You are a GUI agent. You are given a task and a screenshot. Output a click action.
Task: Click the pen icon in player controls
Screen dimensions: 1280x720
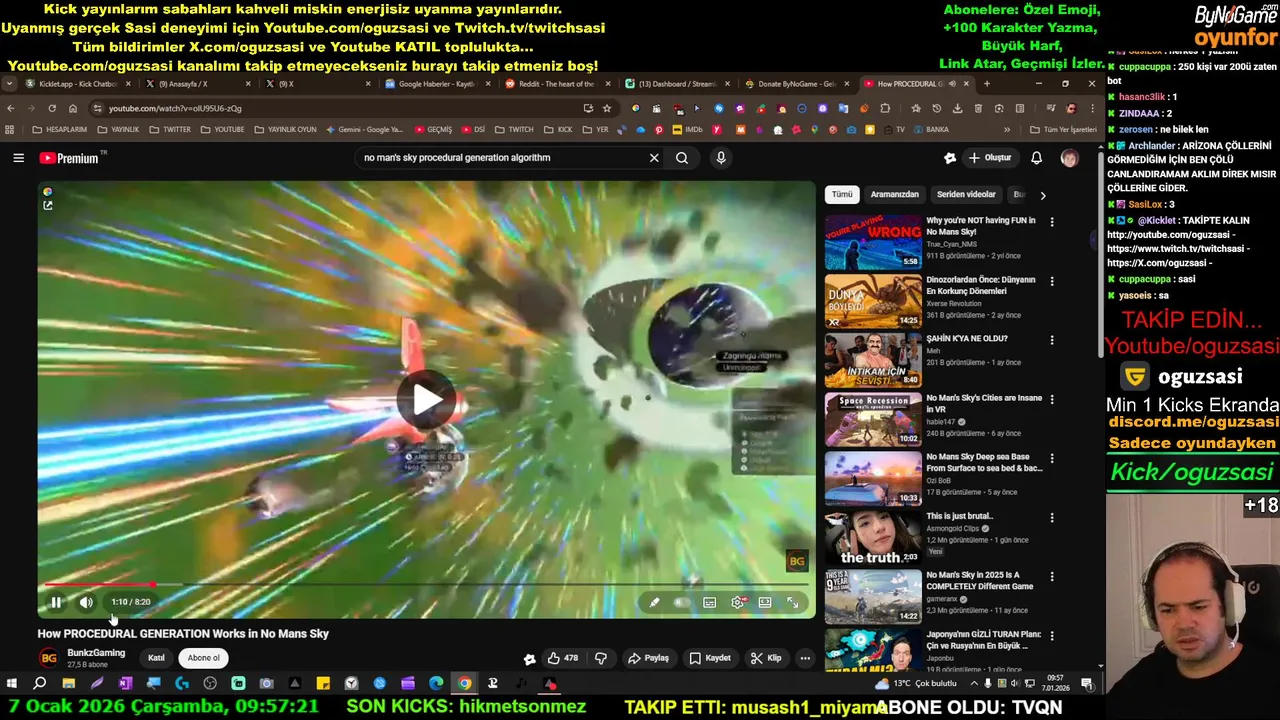654,602
